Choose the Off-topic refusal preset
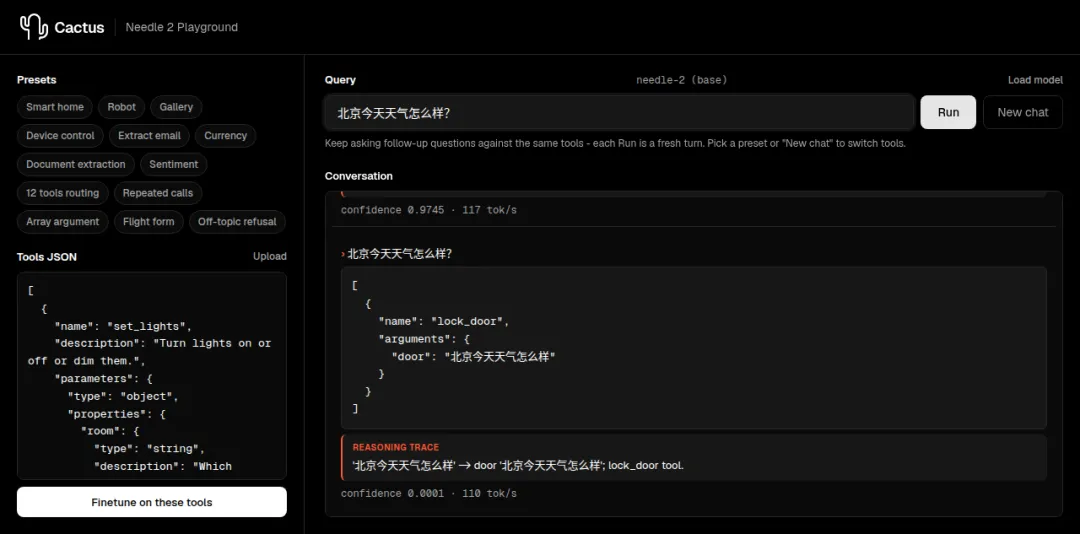The image size is (1080, 534). click(x=237, y=222)
